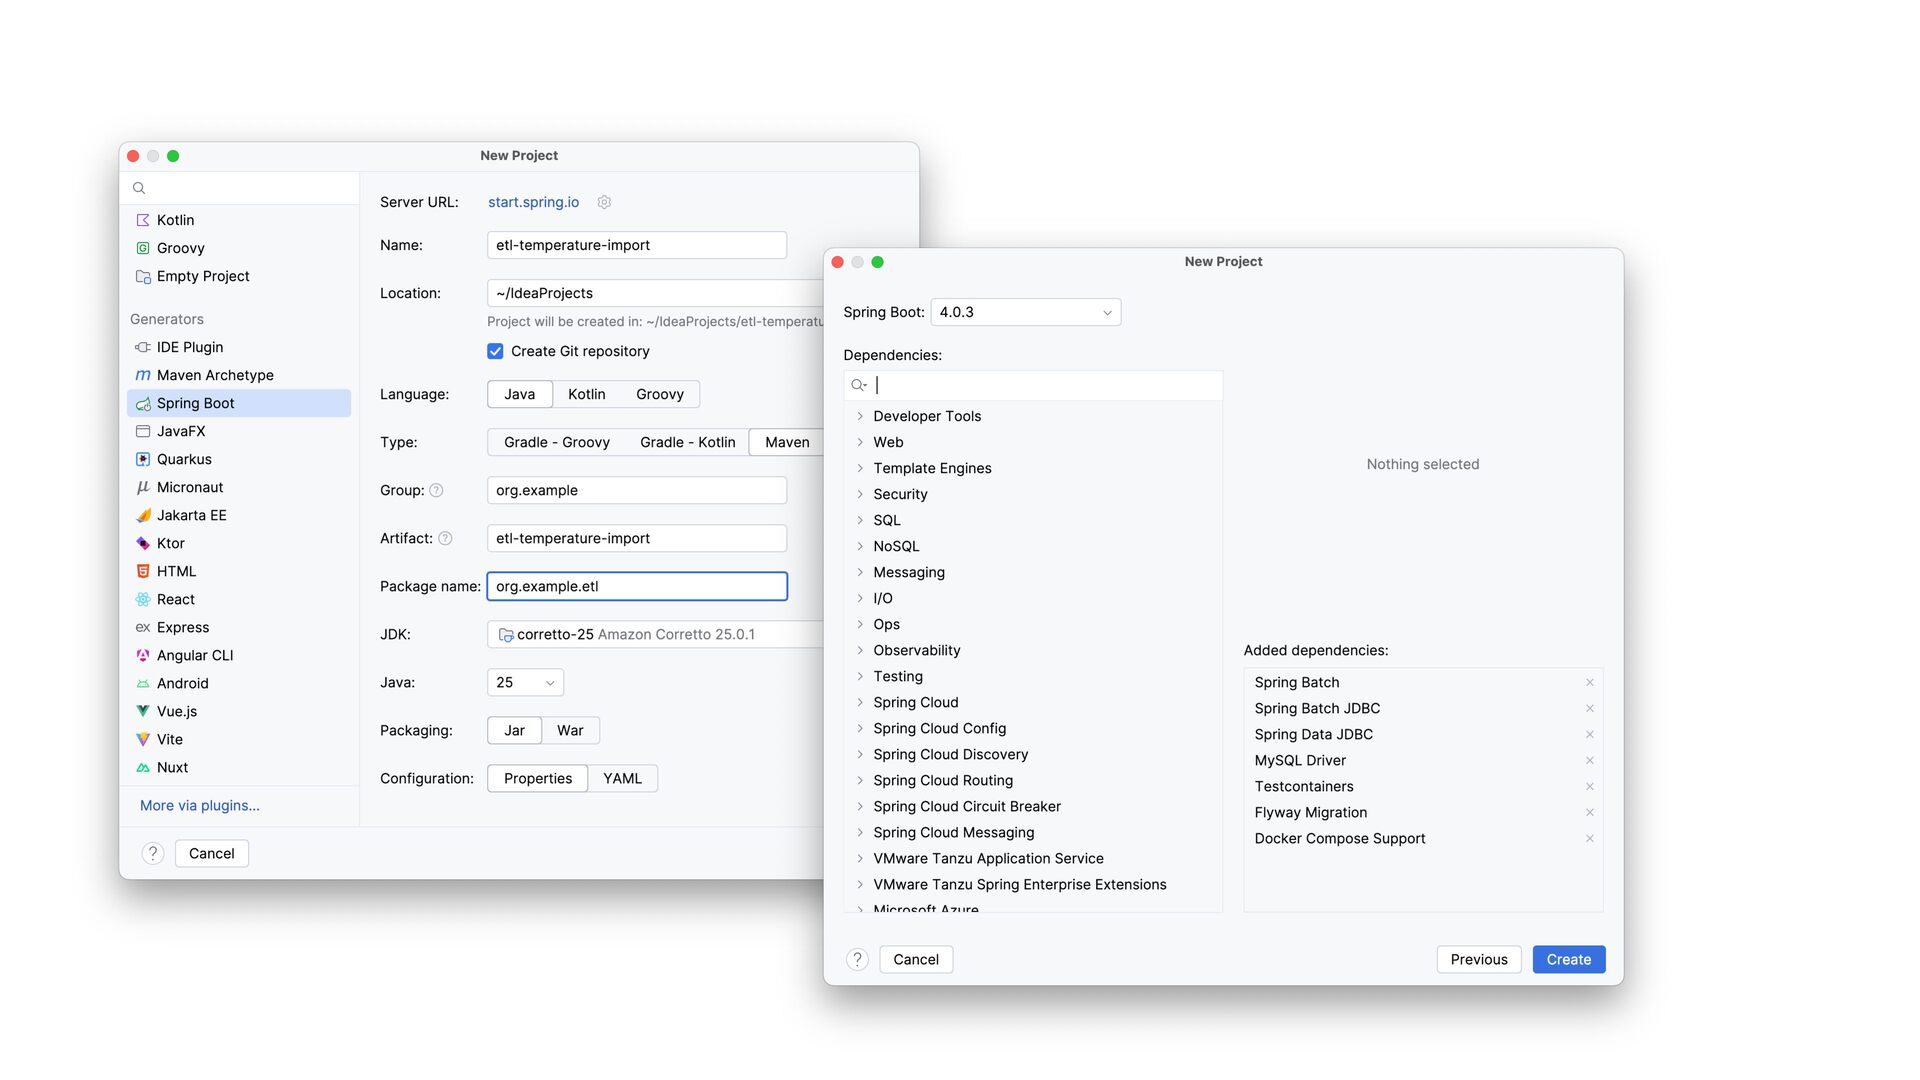Select the Ktor generator icon

click(x=143, y=543)
